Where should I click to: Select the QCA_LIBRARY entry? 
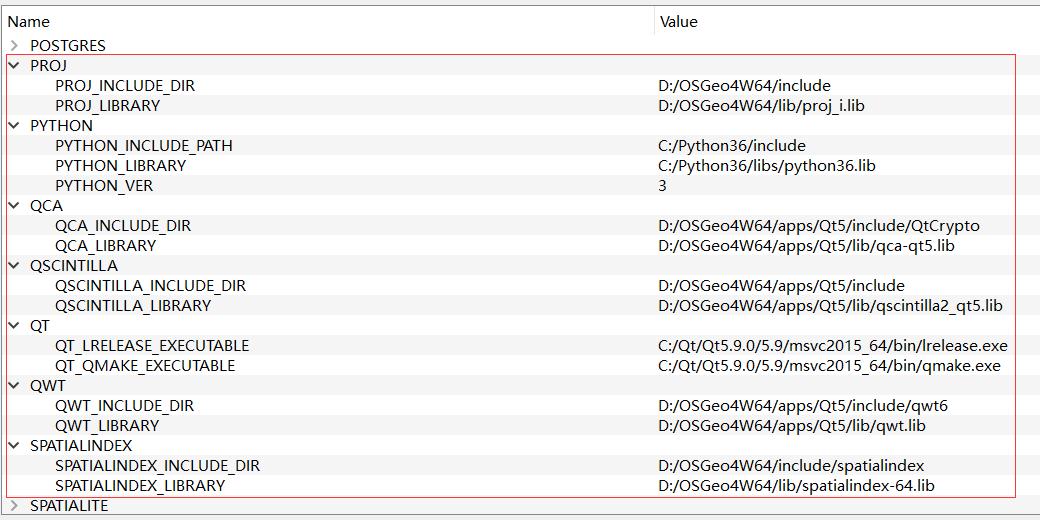105,245
